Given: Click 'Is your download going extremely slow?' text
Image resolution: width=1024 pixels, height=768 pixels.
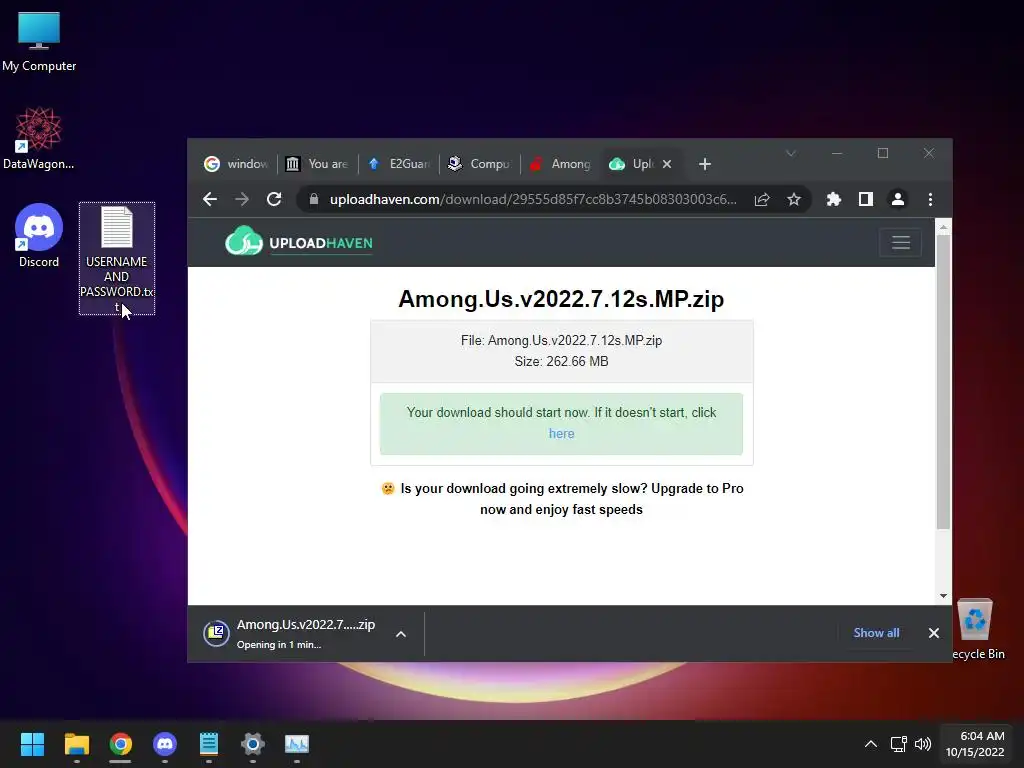Looking at the screenshot, I should click(523, 488).
